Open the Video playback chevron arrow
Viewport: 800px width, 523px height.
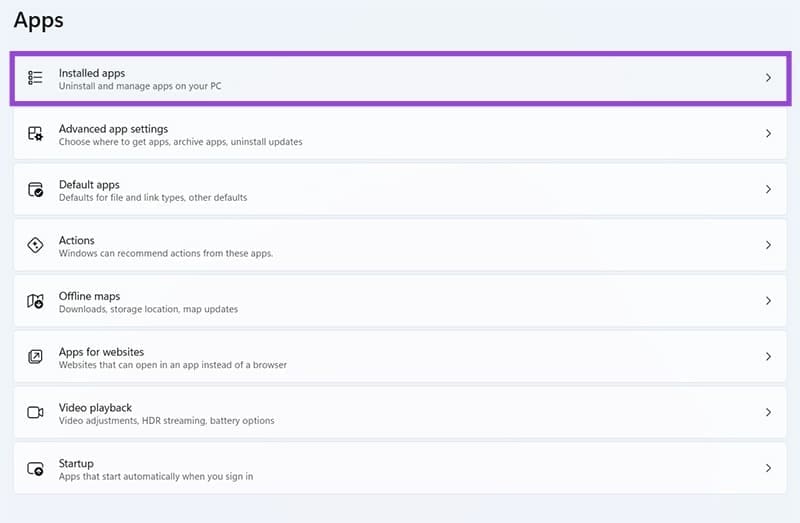coord(768,413)
